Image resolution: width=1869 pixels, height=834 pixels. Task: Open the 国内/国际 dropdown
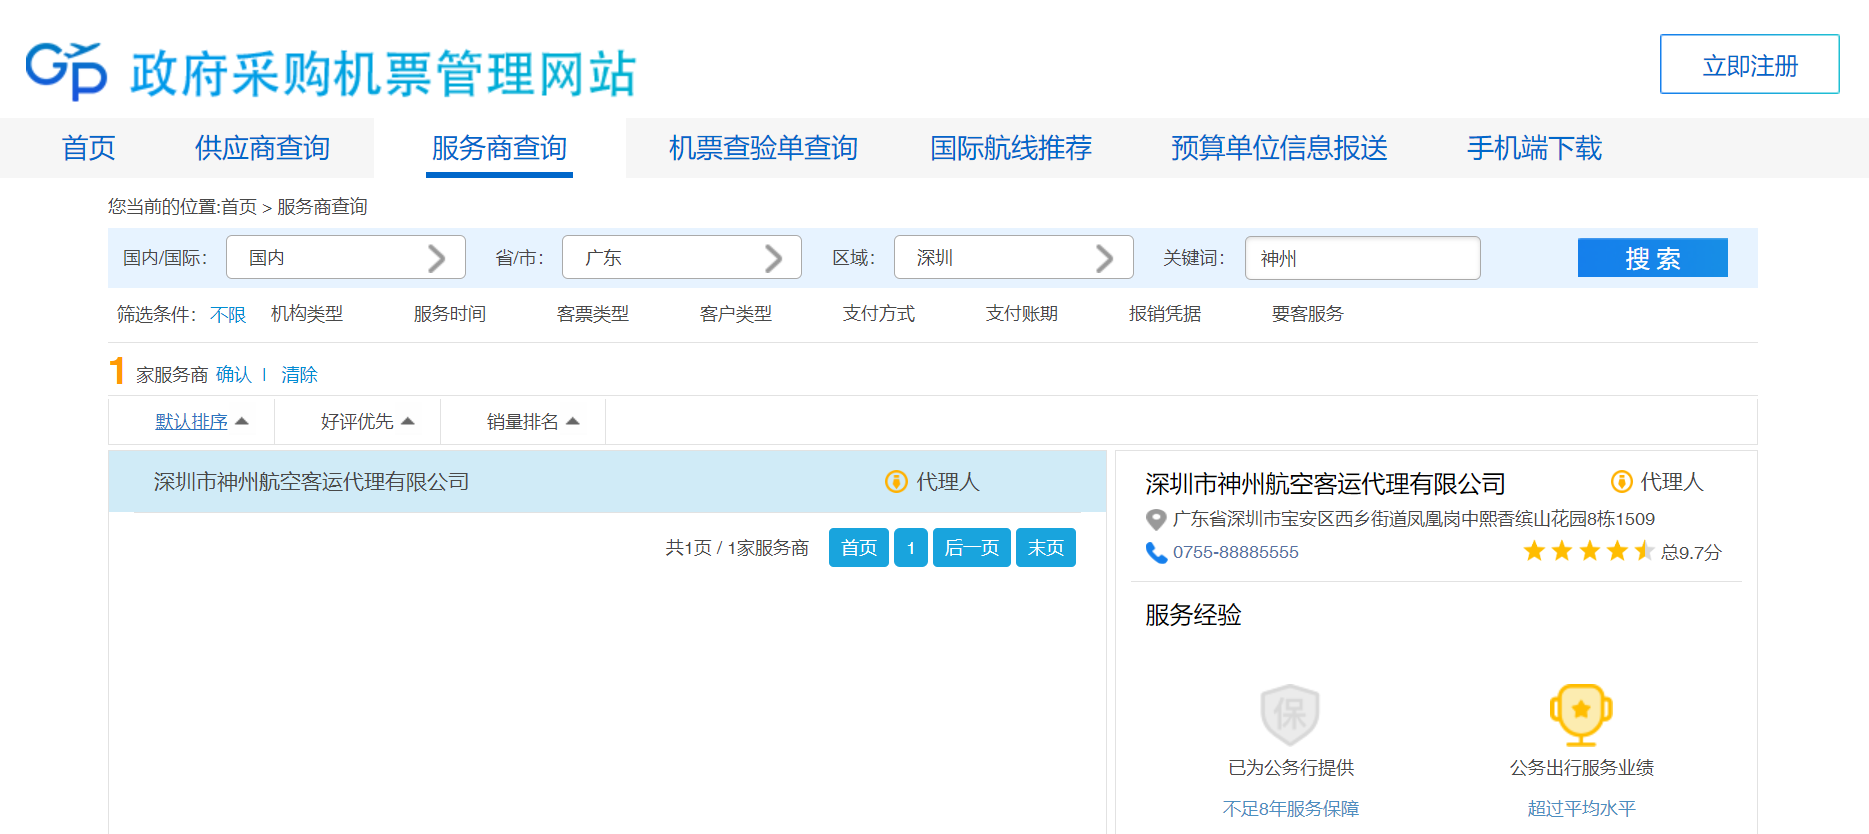(x=345, y=258)
